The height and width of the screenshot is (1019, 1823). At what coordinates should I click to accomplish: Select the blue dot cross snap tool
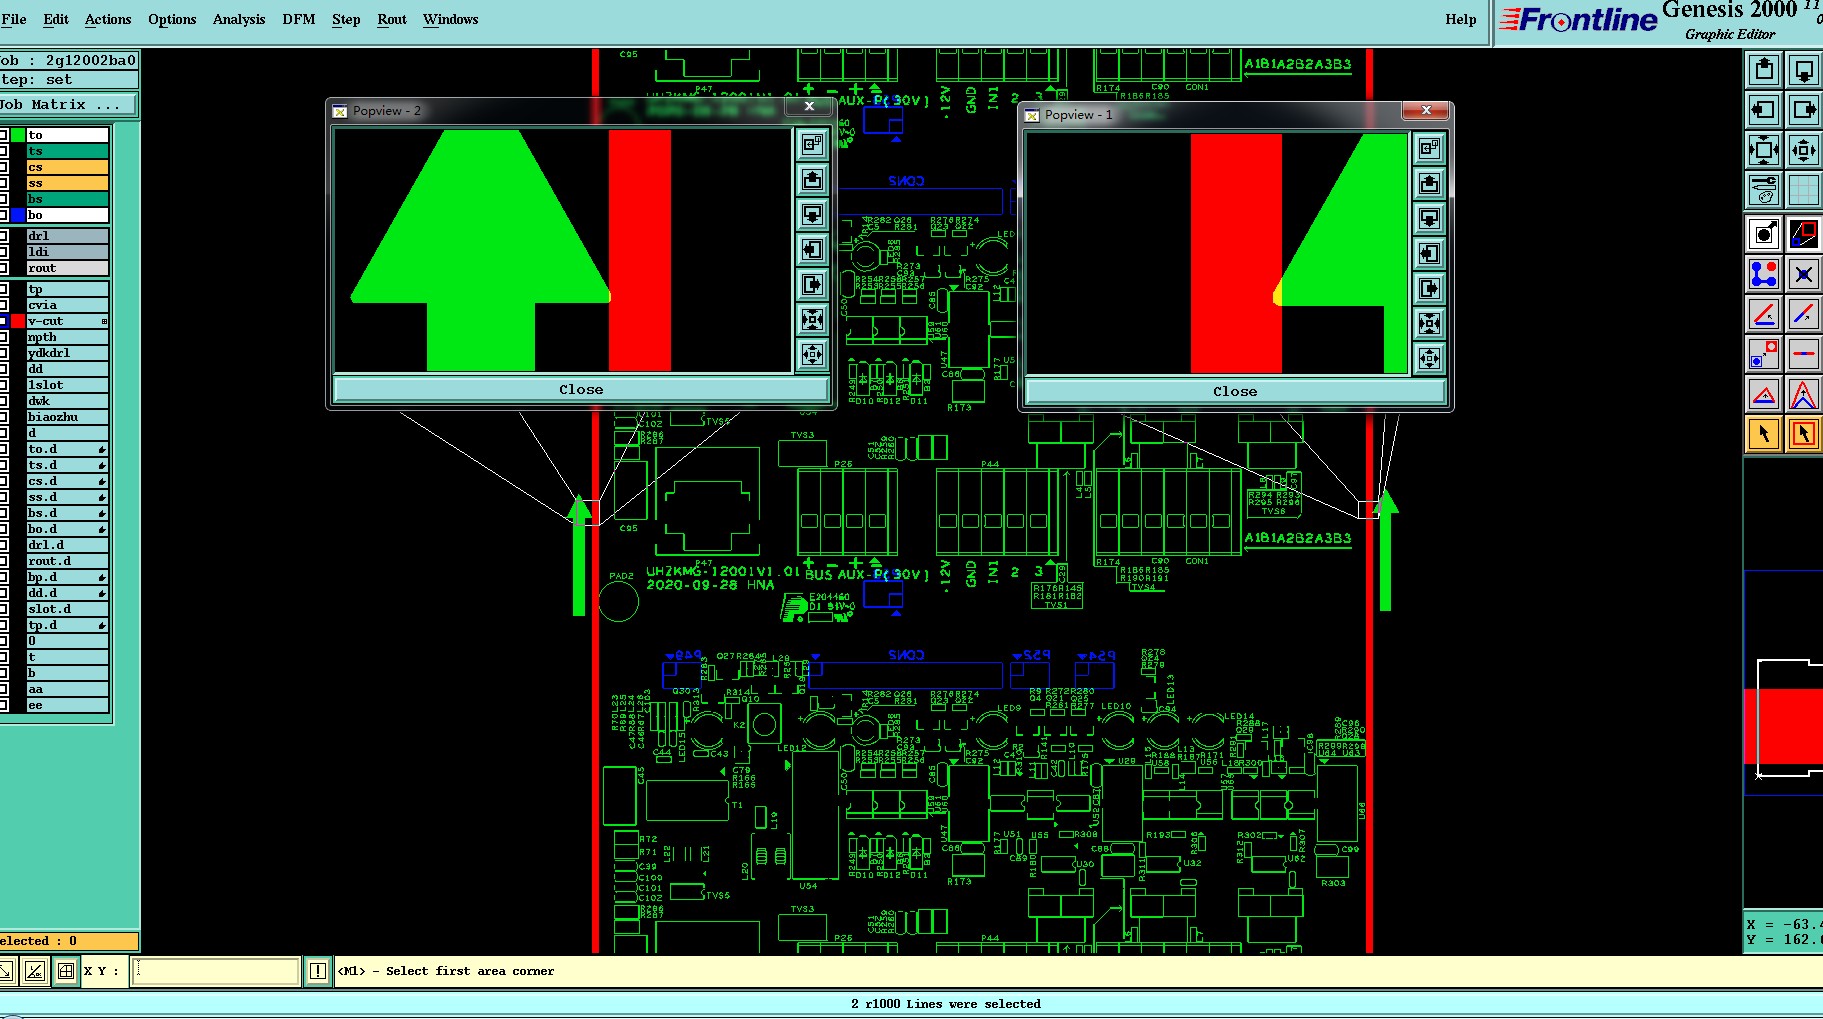coord(1804,274)
